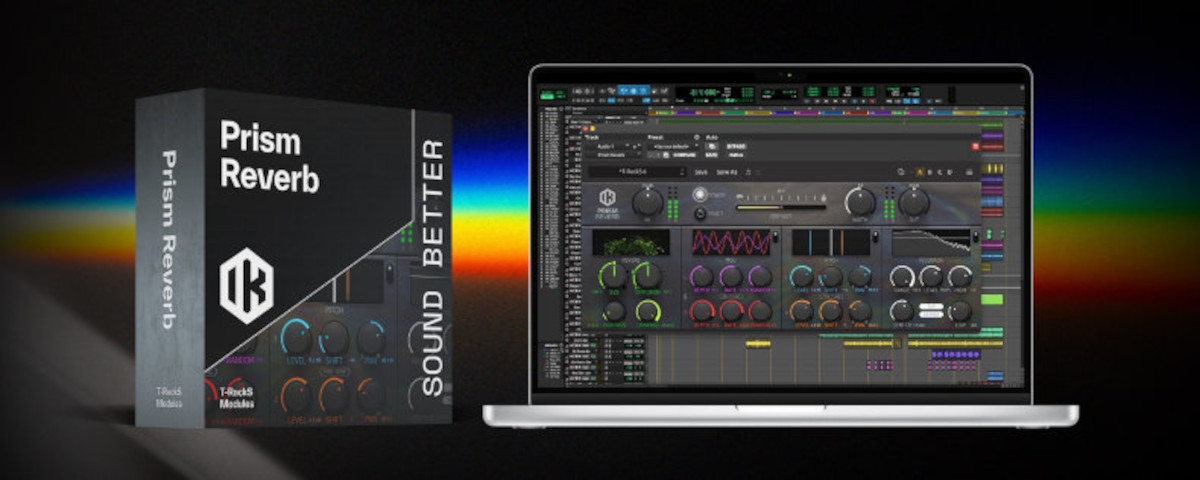Click the COMPARE button in the plugin header

[x=684, y=154]
